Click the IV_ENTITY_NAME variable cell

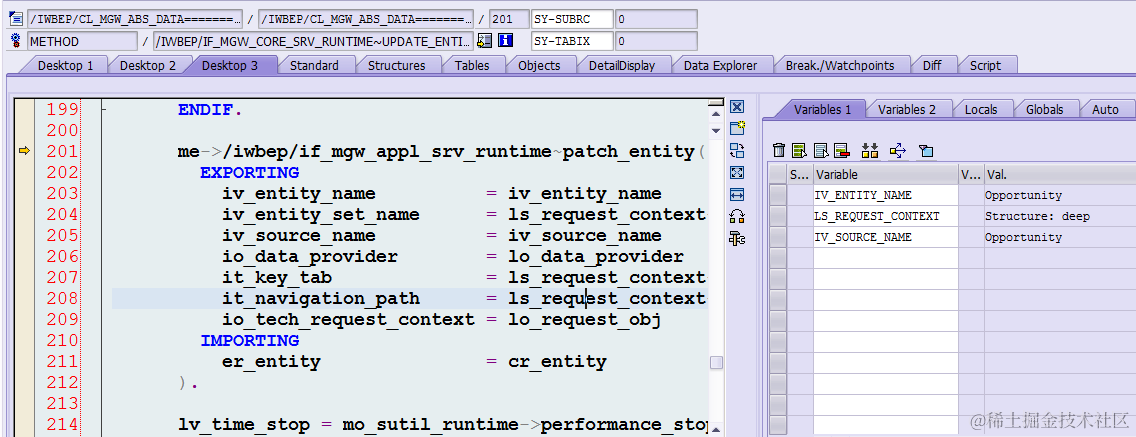(x=885, y=195)
